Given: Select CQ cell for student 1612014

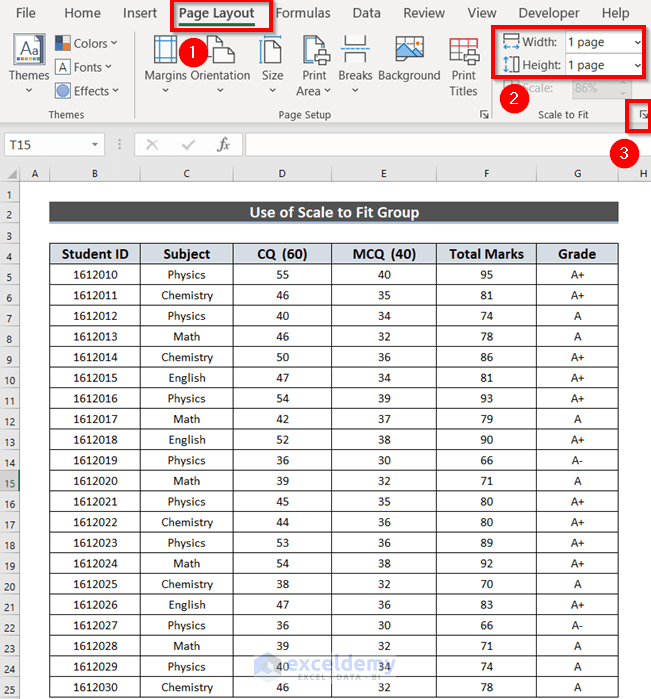Looking at the screenshot, I should (282, 357).
